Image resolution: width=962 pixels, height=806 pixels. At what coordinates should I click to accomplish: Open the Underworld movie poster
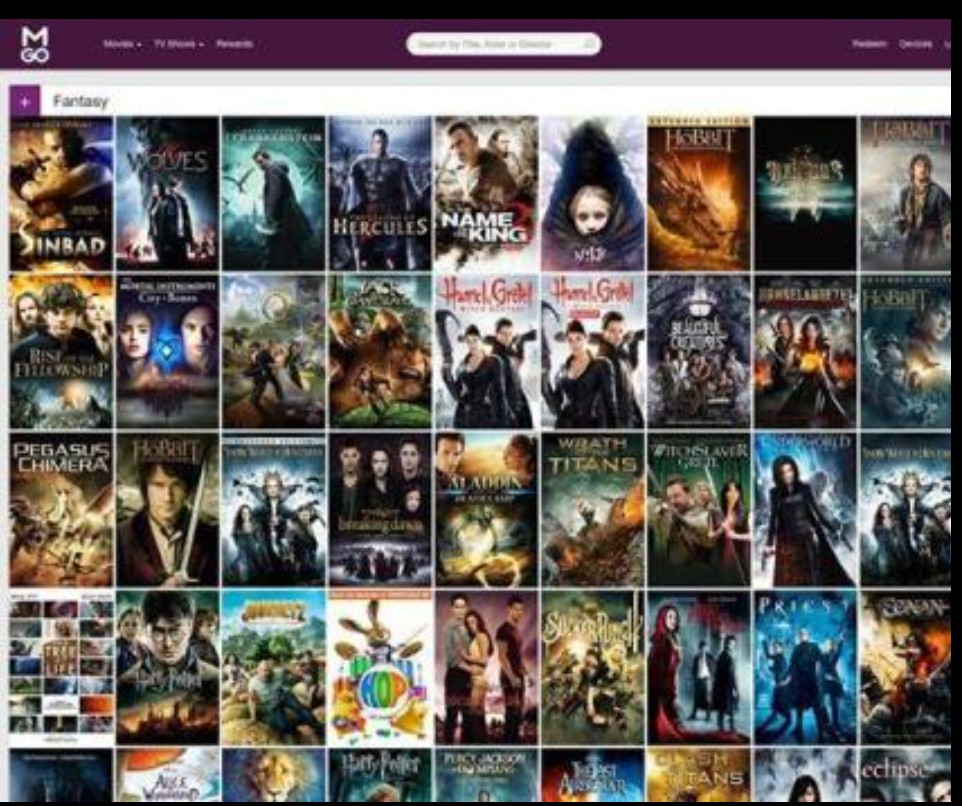(806, 510)
